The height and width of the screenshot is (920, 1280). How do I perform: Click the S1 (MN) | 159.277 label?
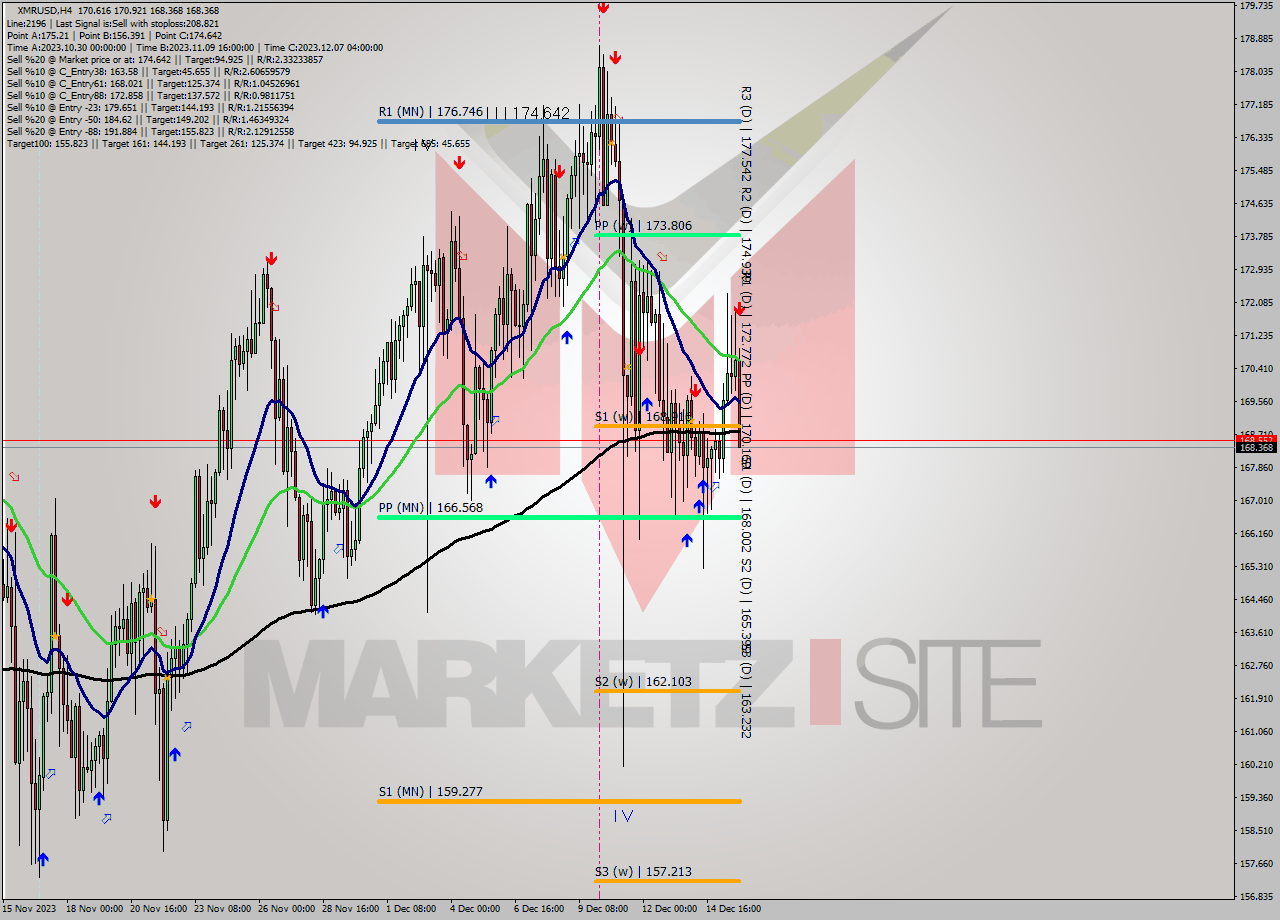coord(431,792)
